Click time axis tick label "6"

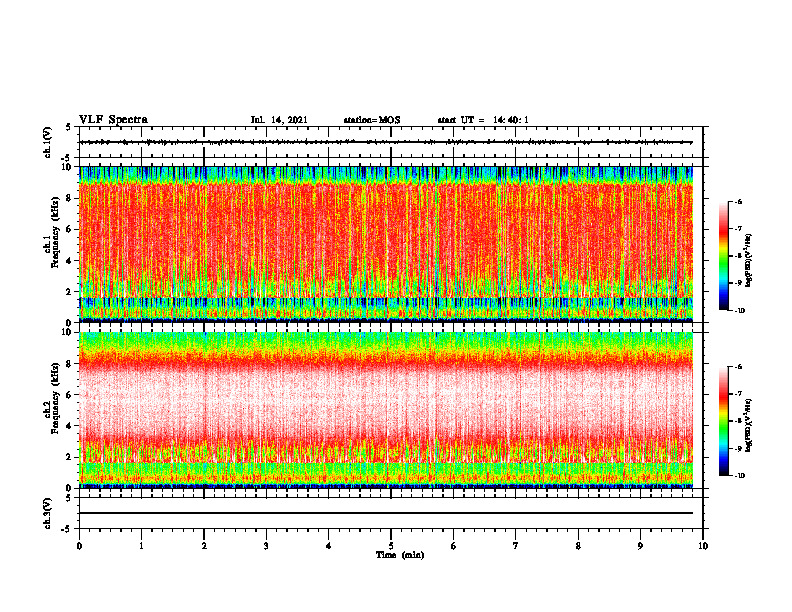click(x=454, y=546)
